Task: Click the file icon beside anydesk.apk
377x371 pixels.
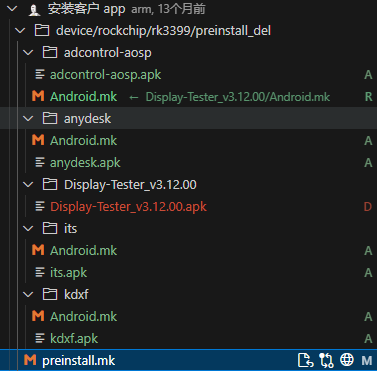Action: click(x=40, y=162)
